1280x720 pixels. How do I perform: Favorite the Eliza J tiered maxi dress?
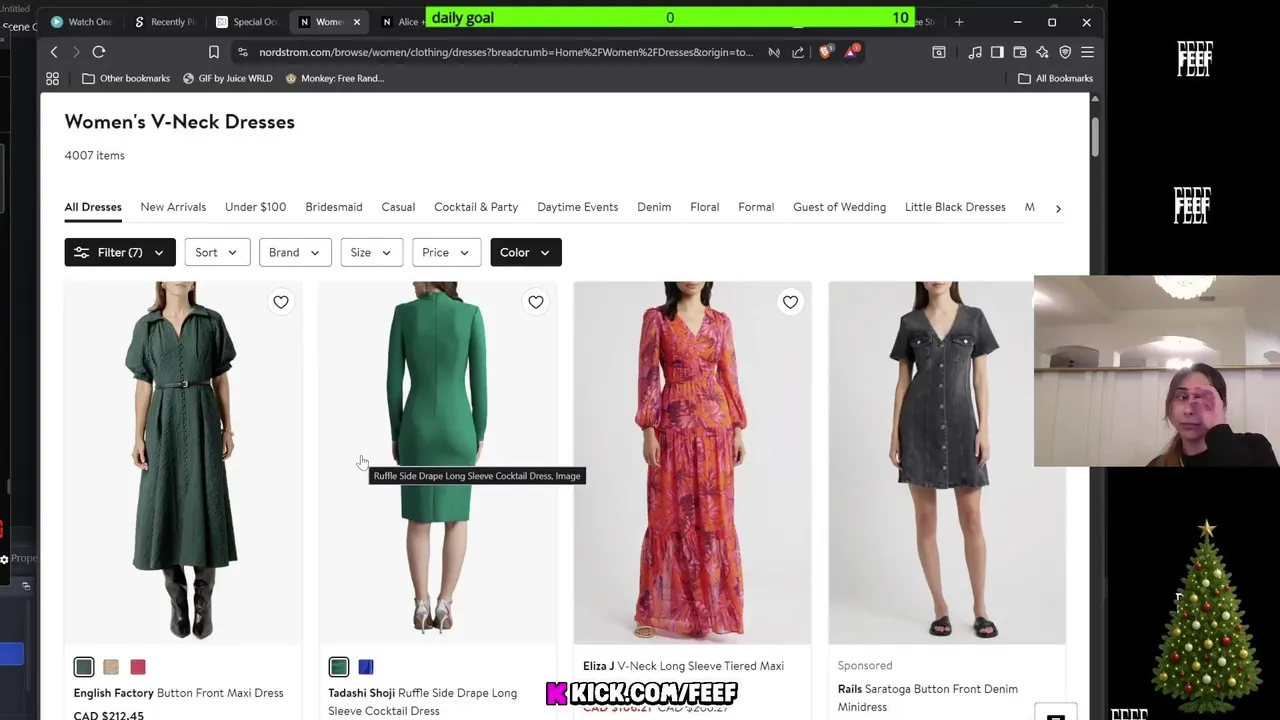click(x=791, y=302)
